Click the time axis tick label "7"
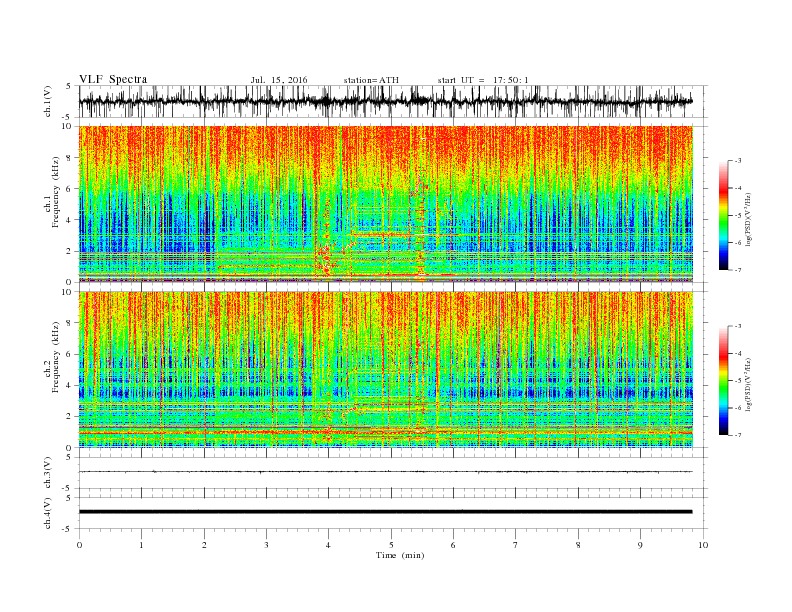 516,545
